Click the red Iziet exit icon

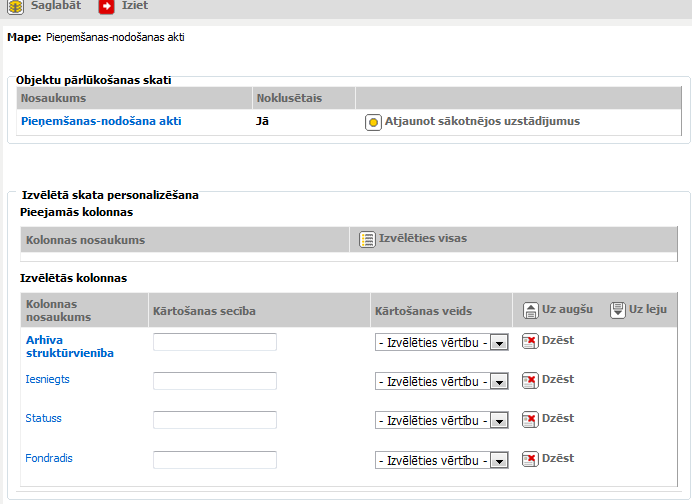coord(106,8)
